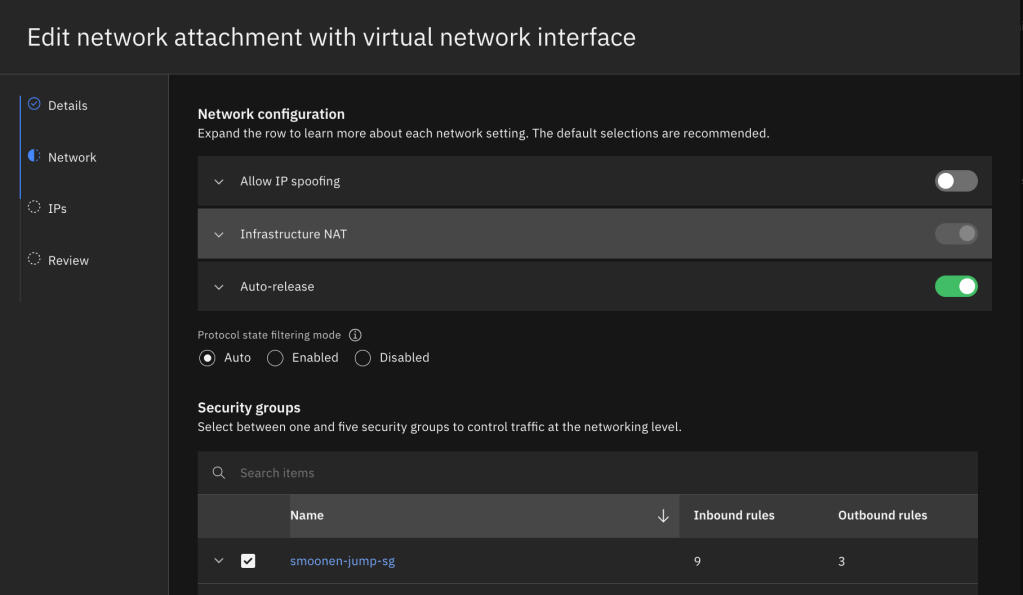
Task: Expand the smoonen-jump-sg table row
Action: coord(219,561)
